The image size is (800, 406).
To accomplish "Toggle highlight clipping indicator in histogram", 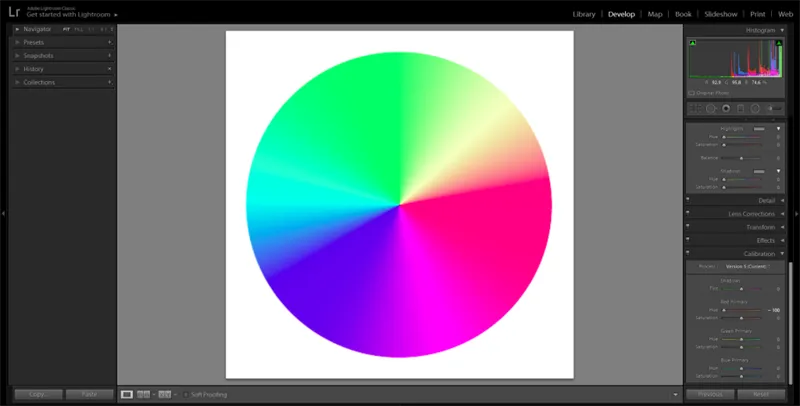I will click(779, 44).
